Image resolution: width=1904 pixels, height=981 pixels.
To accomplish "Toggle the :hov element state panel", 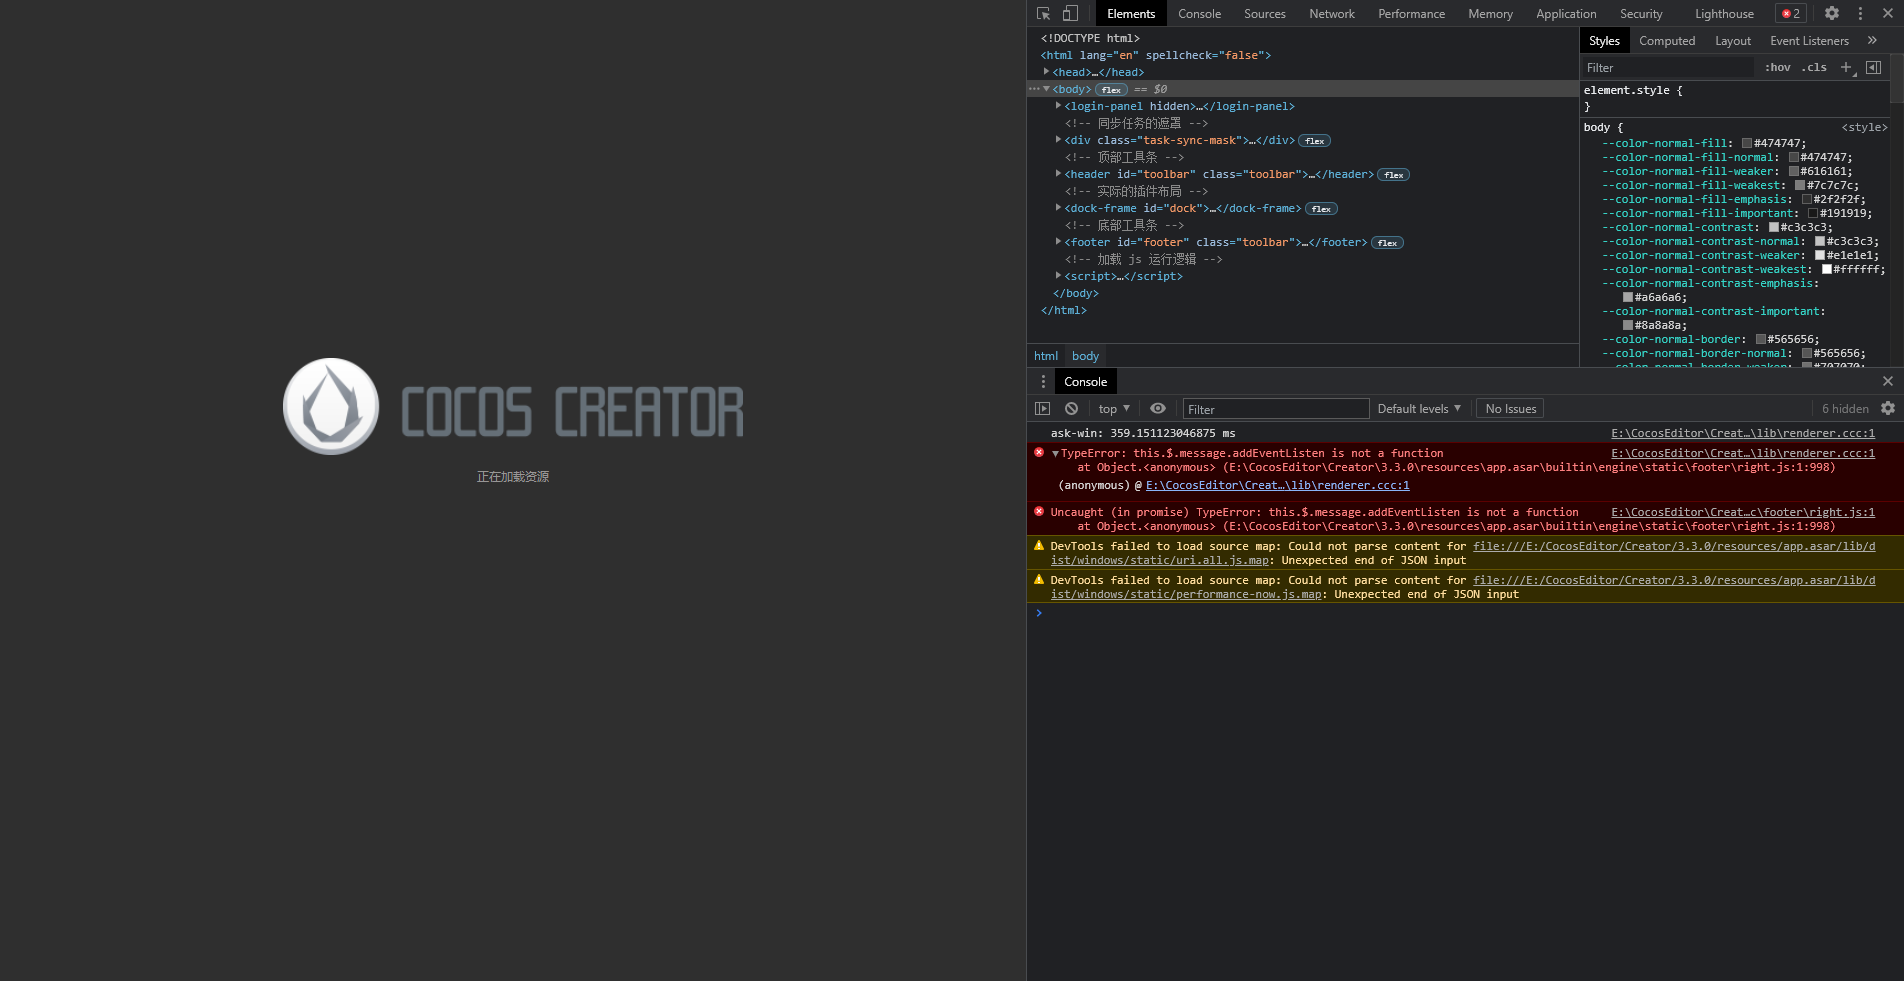I will coord(1777,67).
